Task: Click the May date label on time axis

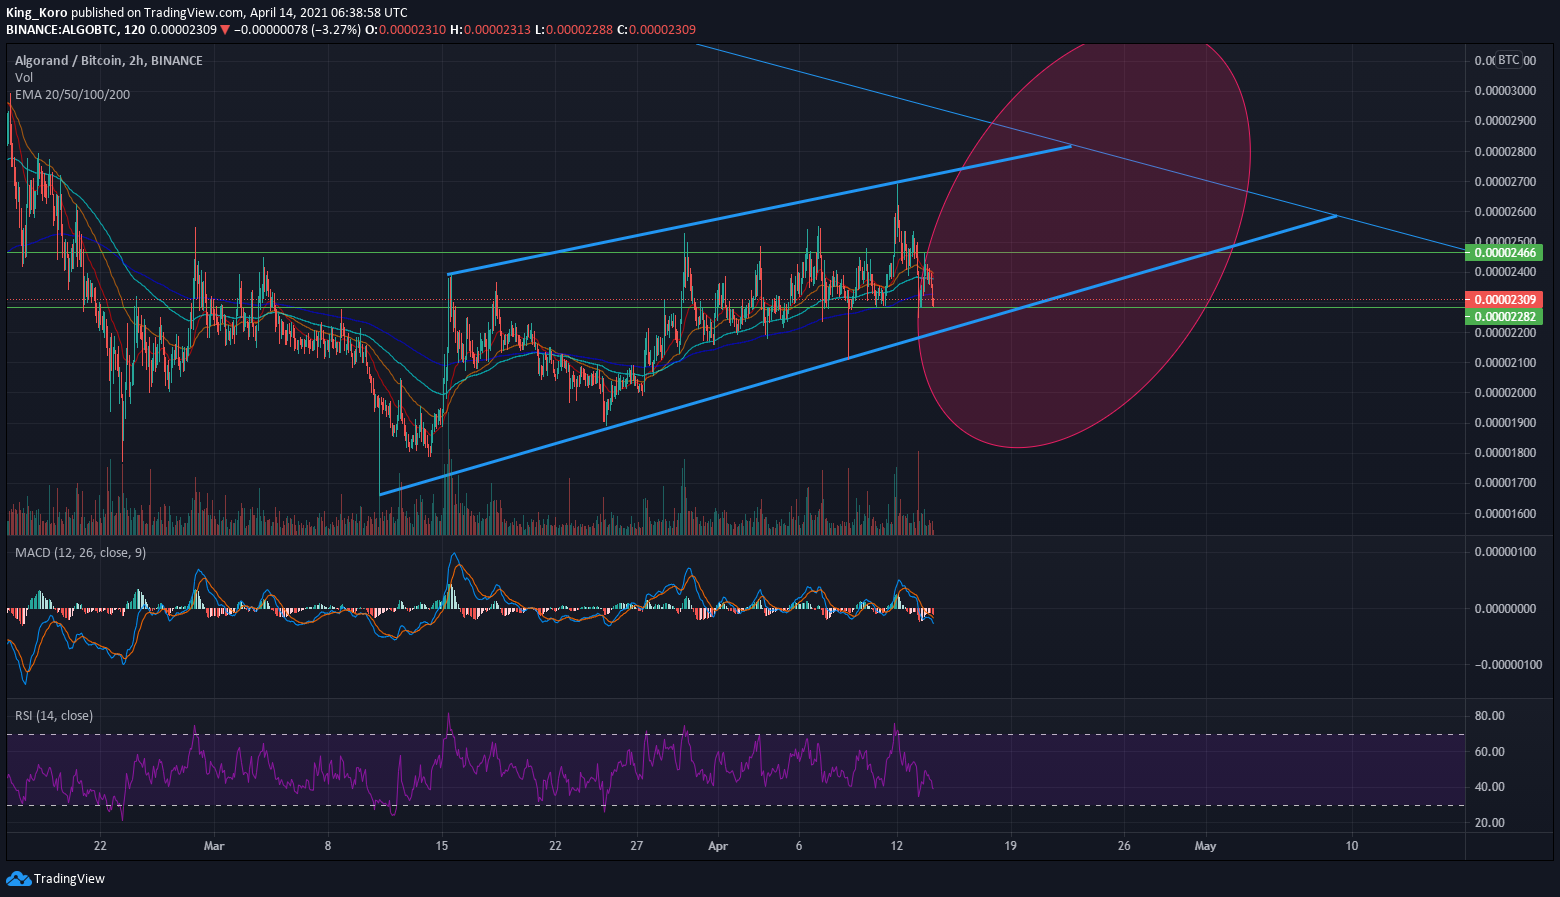Action: click(x=1205, y=845)
